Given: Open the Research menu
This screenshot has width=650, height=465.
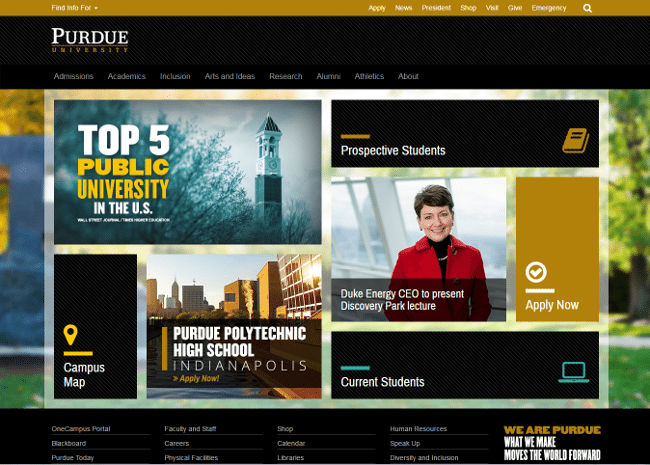Looking at the screenshot, I should (x=286, y=76).
